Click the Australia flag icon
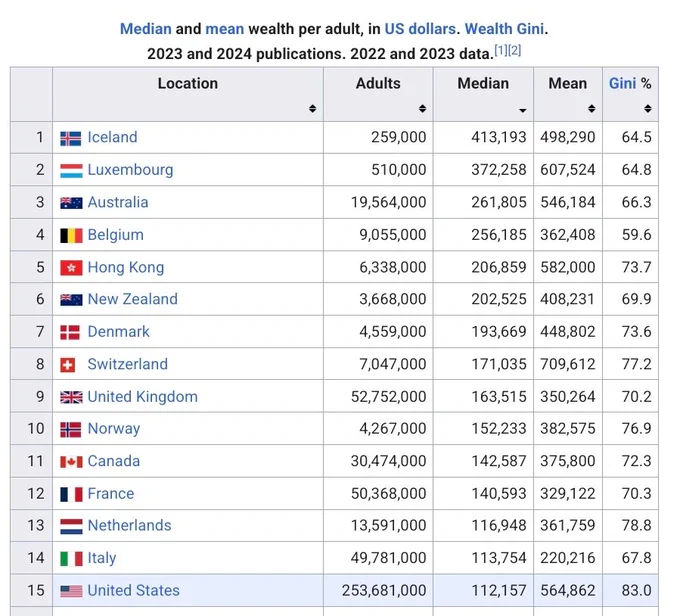 [x=71, y=203]
